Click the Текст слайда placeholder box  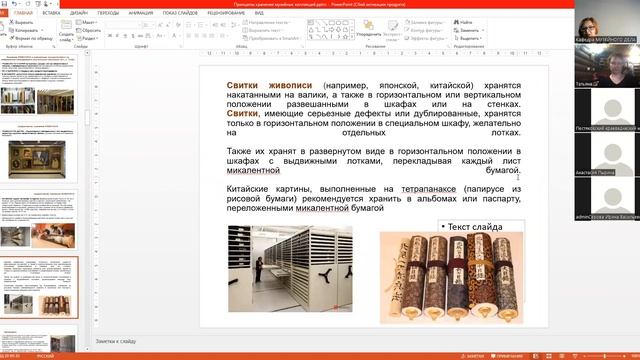tap(481, 227)
